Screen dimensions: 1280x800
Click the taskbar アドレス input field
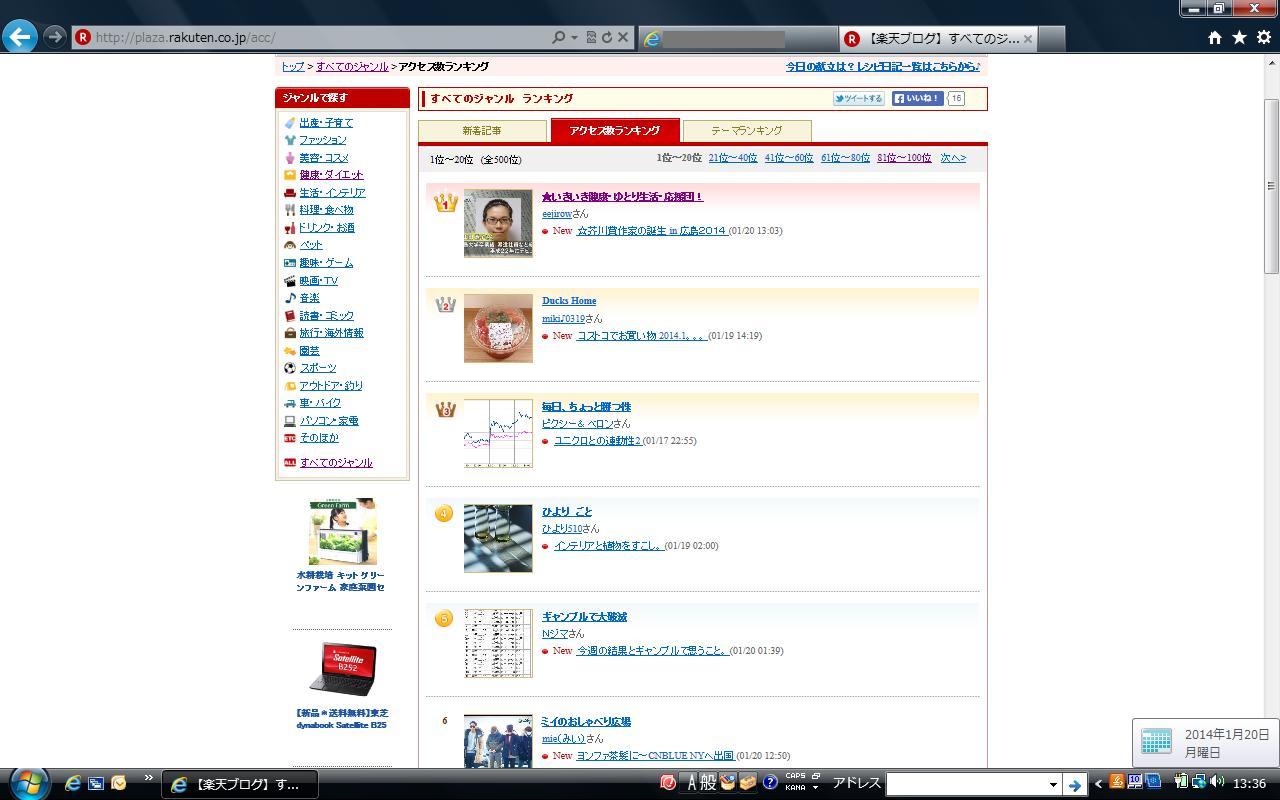[x=965, y=784]
